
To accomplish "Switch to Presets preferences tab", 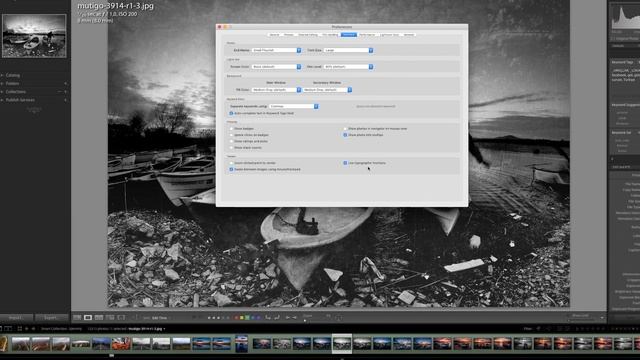I will point(289,35).
